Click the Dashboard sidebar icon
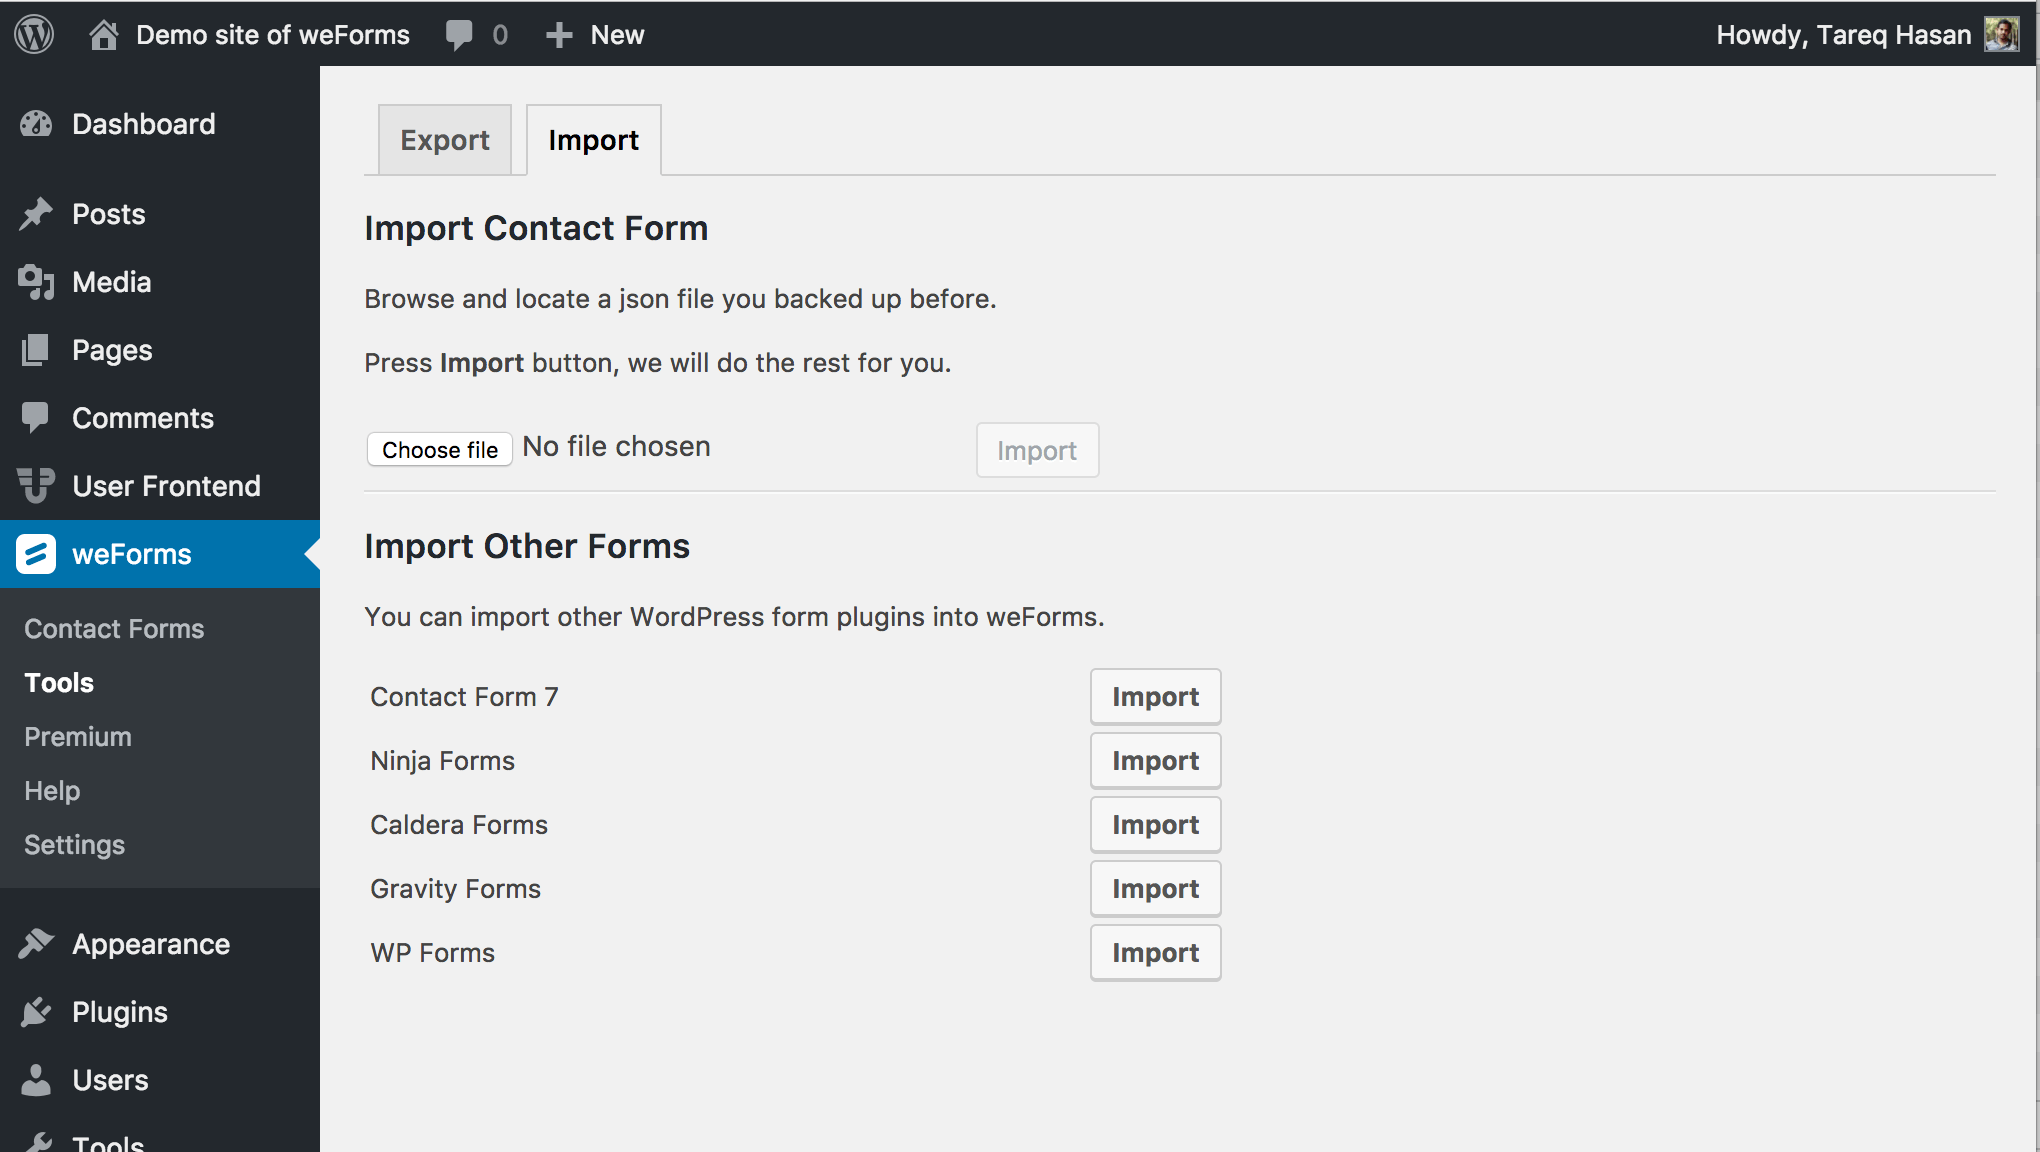 pos(36,125)
